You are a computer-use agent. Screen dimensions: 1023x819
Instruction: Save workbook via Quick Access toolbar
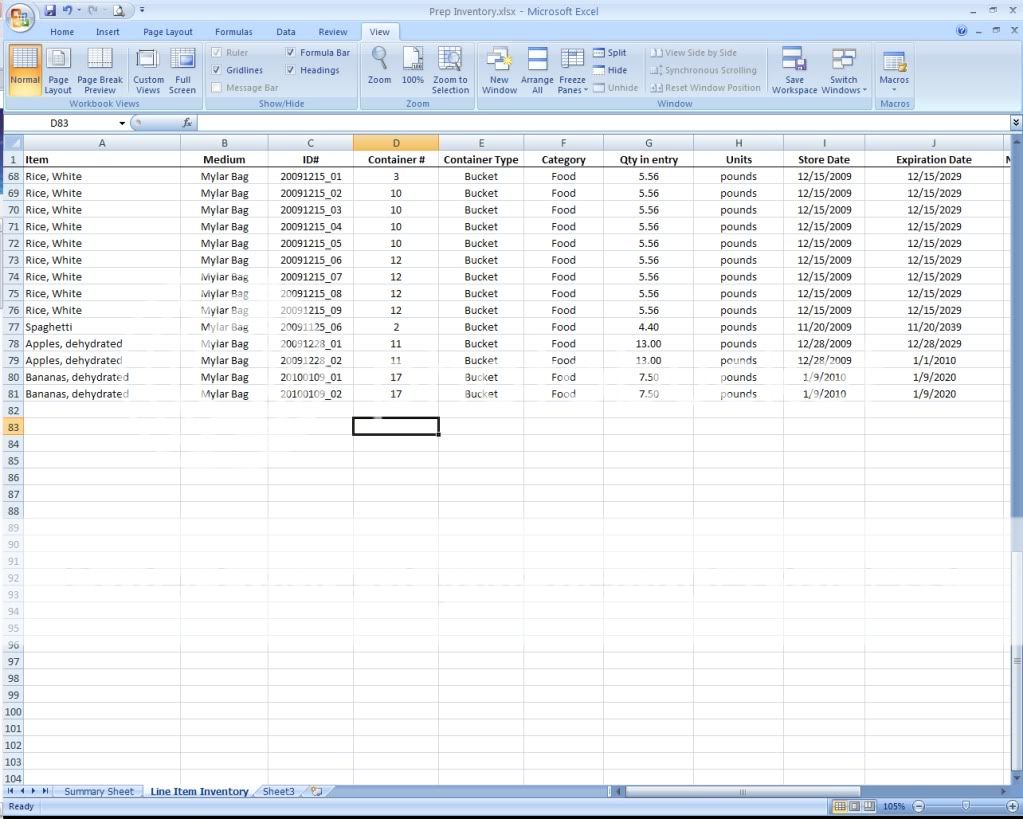click(x=50, y=10)
